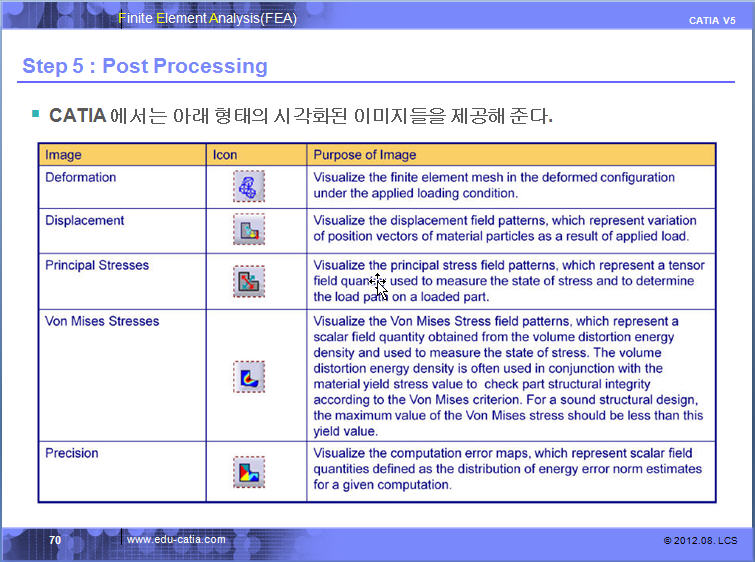The image size is (755, 562).
Task: Click the 'Image' column header
Action: point(63,155)
